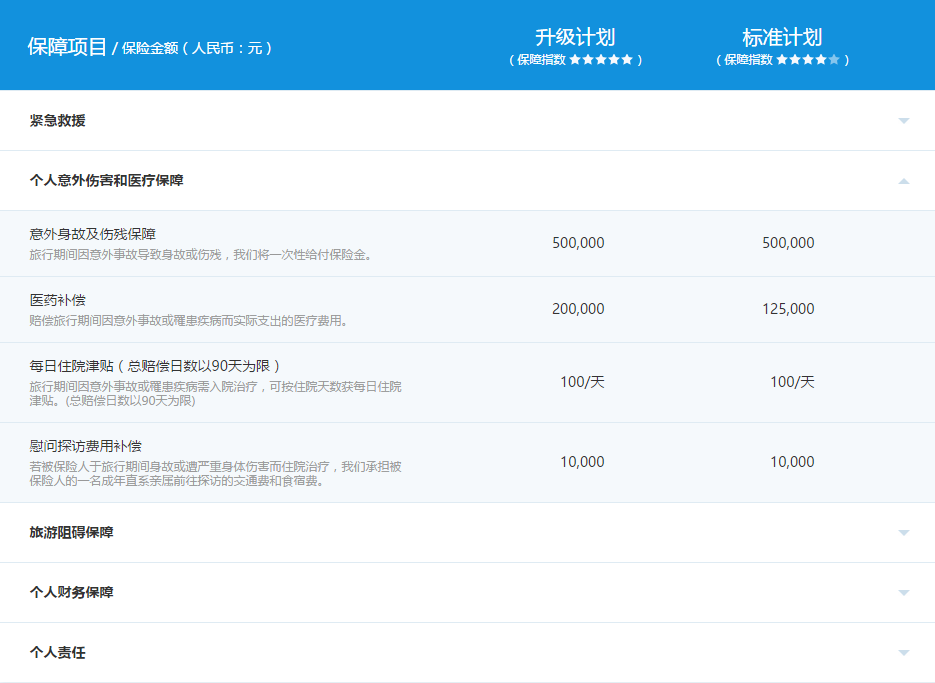Click the 个人责任 section title
935x683 pixels.
[57, 653]
